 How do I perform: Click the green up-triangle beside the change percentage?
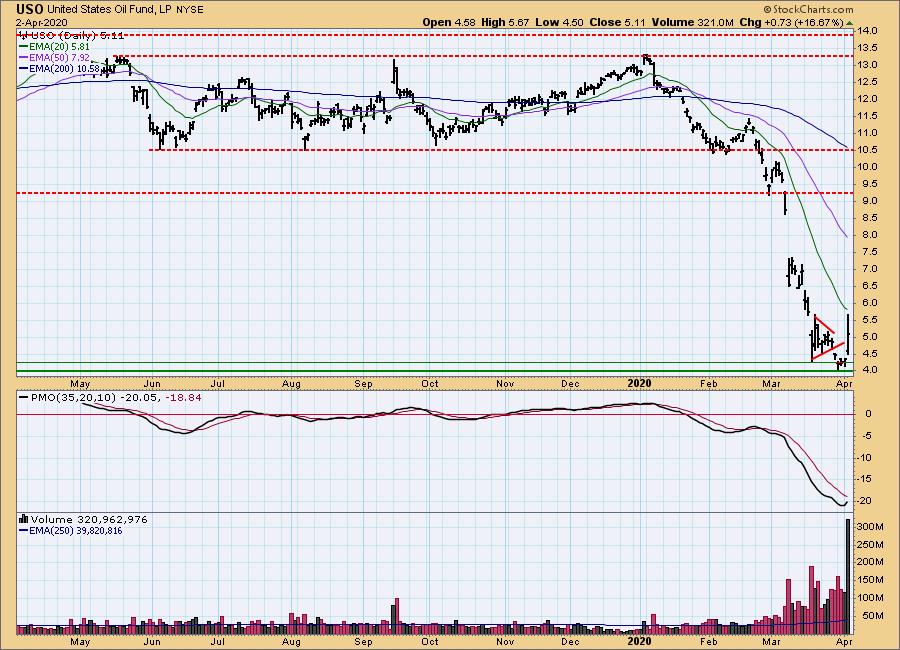(849, 23)
